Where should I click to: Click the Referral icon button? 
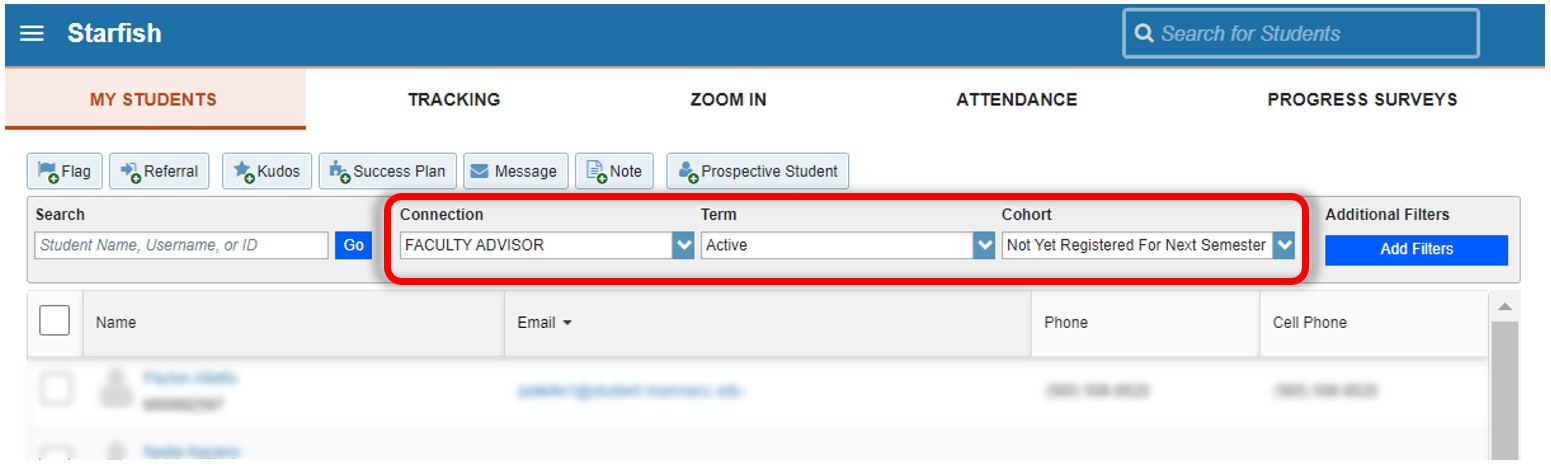point(130,171)
